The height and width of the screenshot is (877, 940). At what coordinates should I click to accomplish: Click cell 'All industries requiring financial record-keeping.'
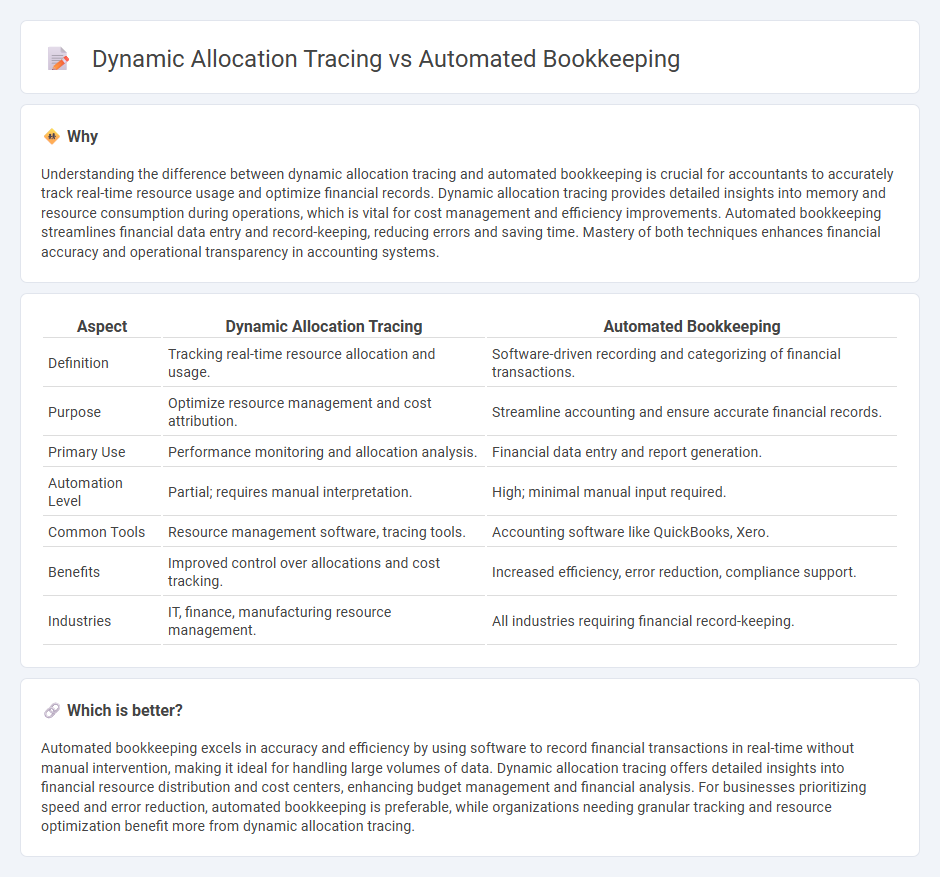[692, 621]
